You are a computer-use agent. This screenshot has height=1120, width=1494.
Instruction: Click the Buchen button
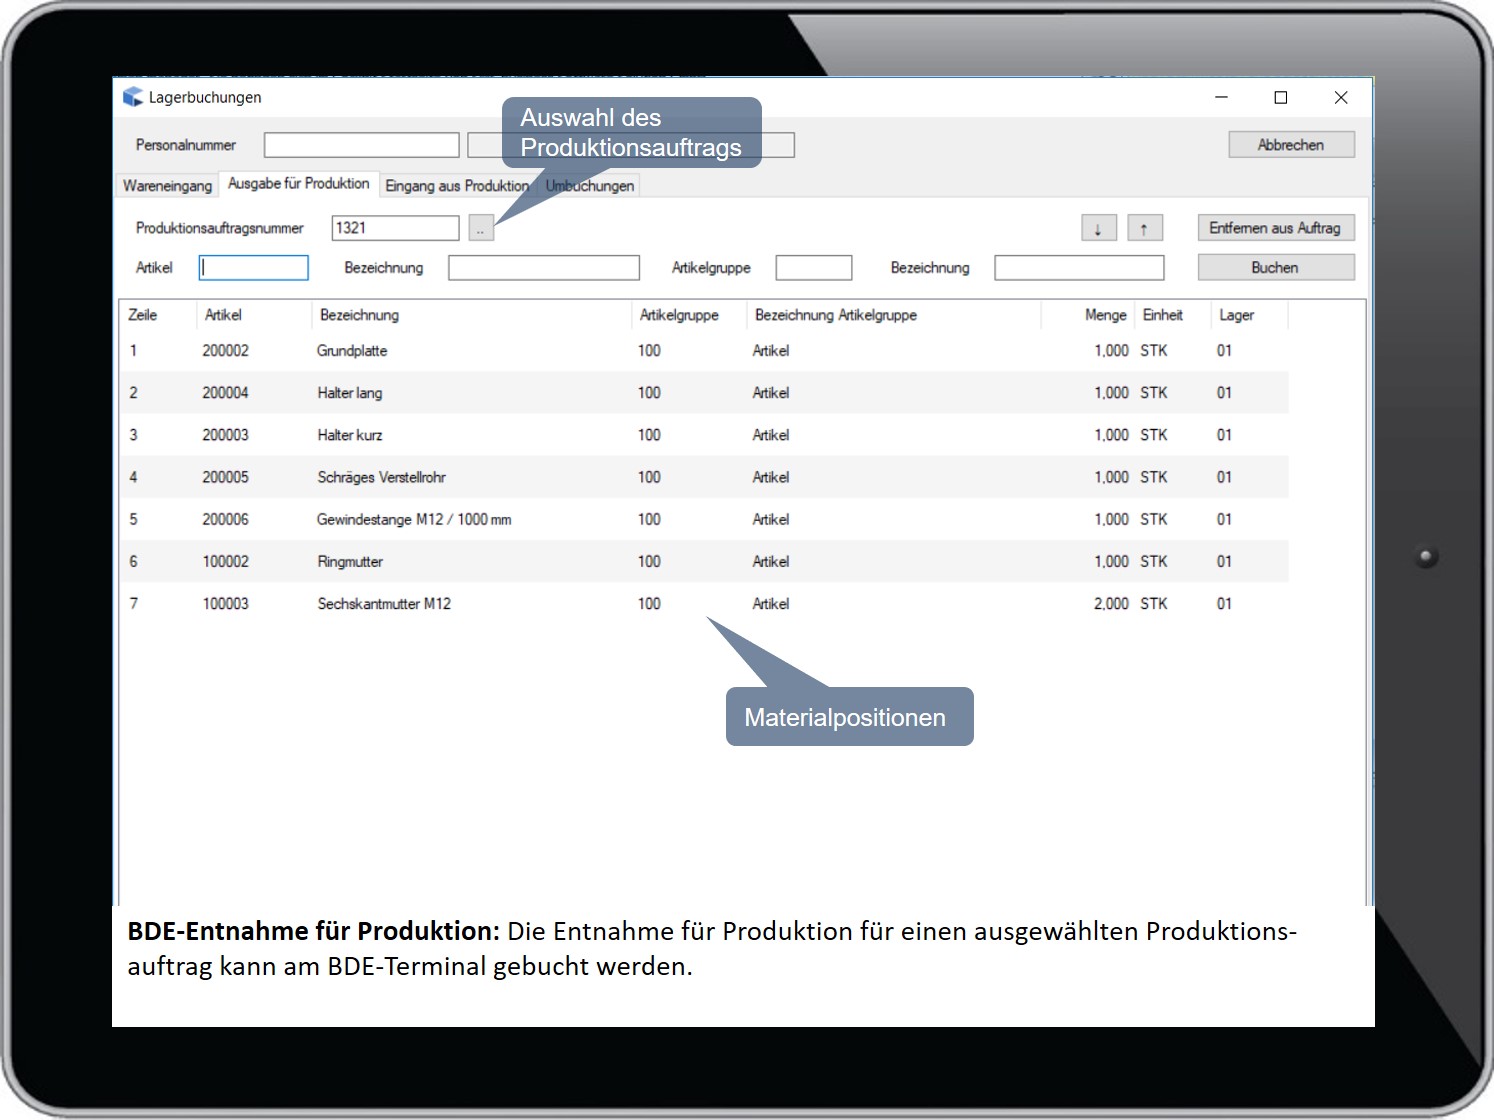pyautogui.click(x=1275, y=268)
